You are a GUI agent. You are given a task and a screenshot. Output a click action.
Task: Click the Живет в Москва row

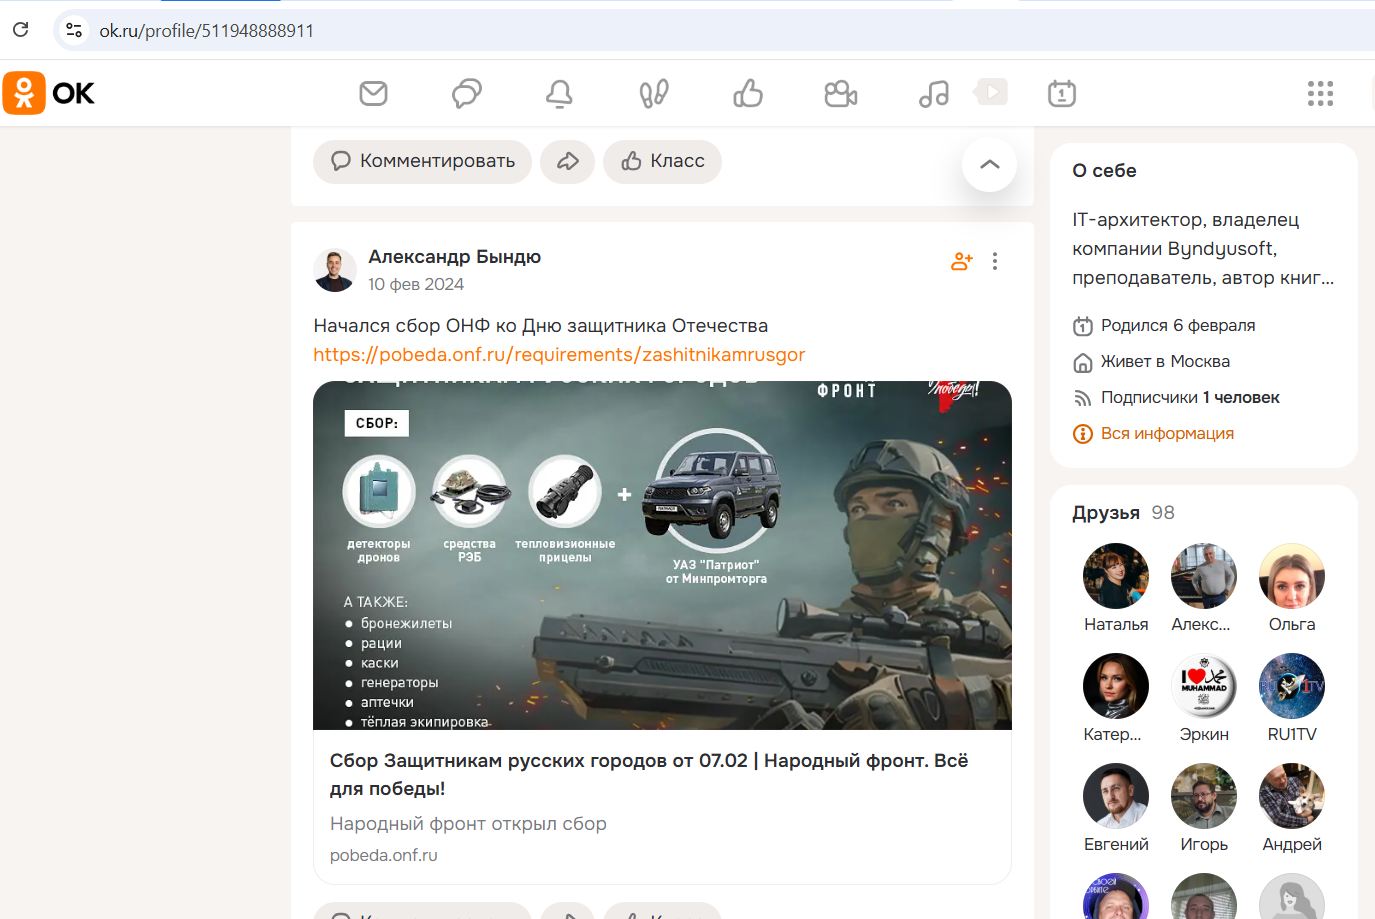1151,361
